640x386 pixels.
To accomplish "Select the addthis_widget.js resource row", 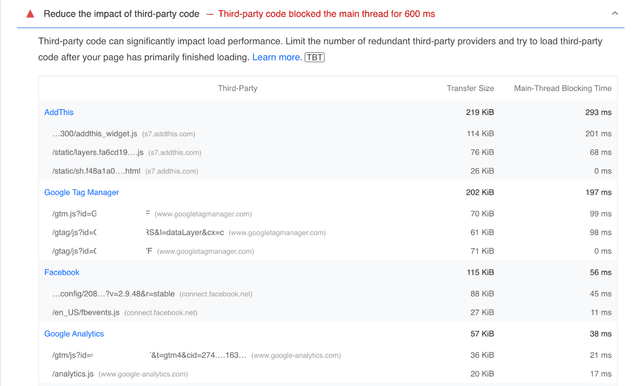I will tap(328, 134).
